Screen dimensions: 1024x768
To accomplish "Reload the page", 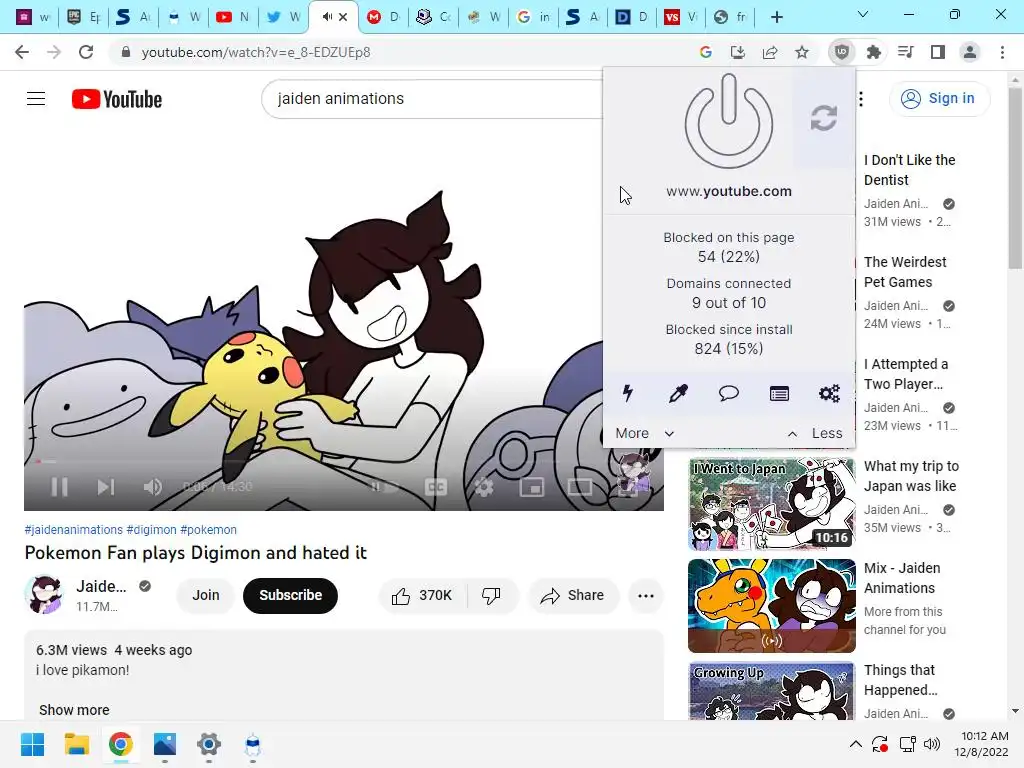I will pyautogui.click(x=86, y=52).
